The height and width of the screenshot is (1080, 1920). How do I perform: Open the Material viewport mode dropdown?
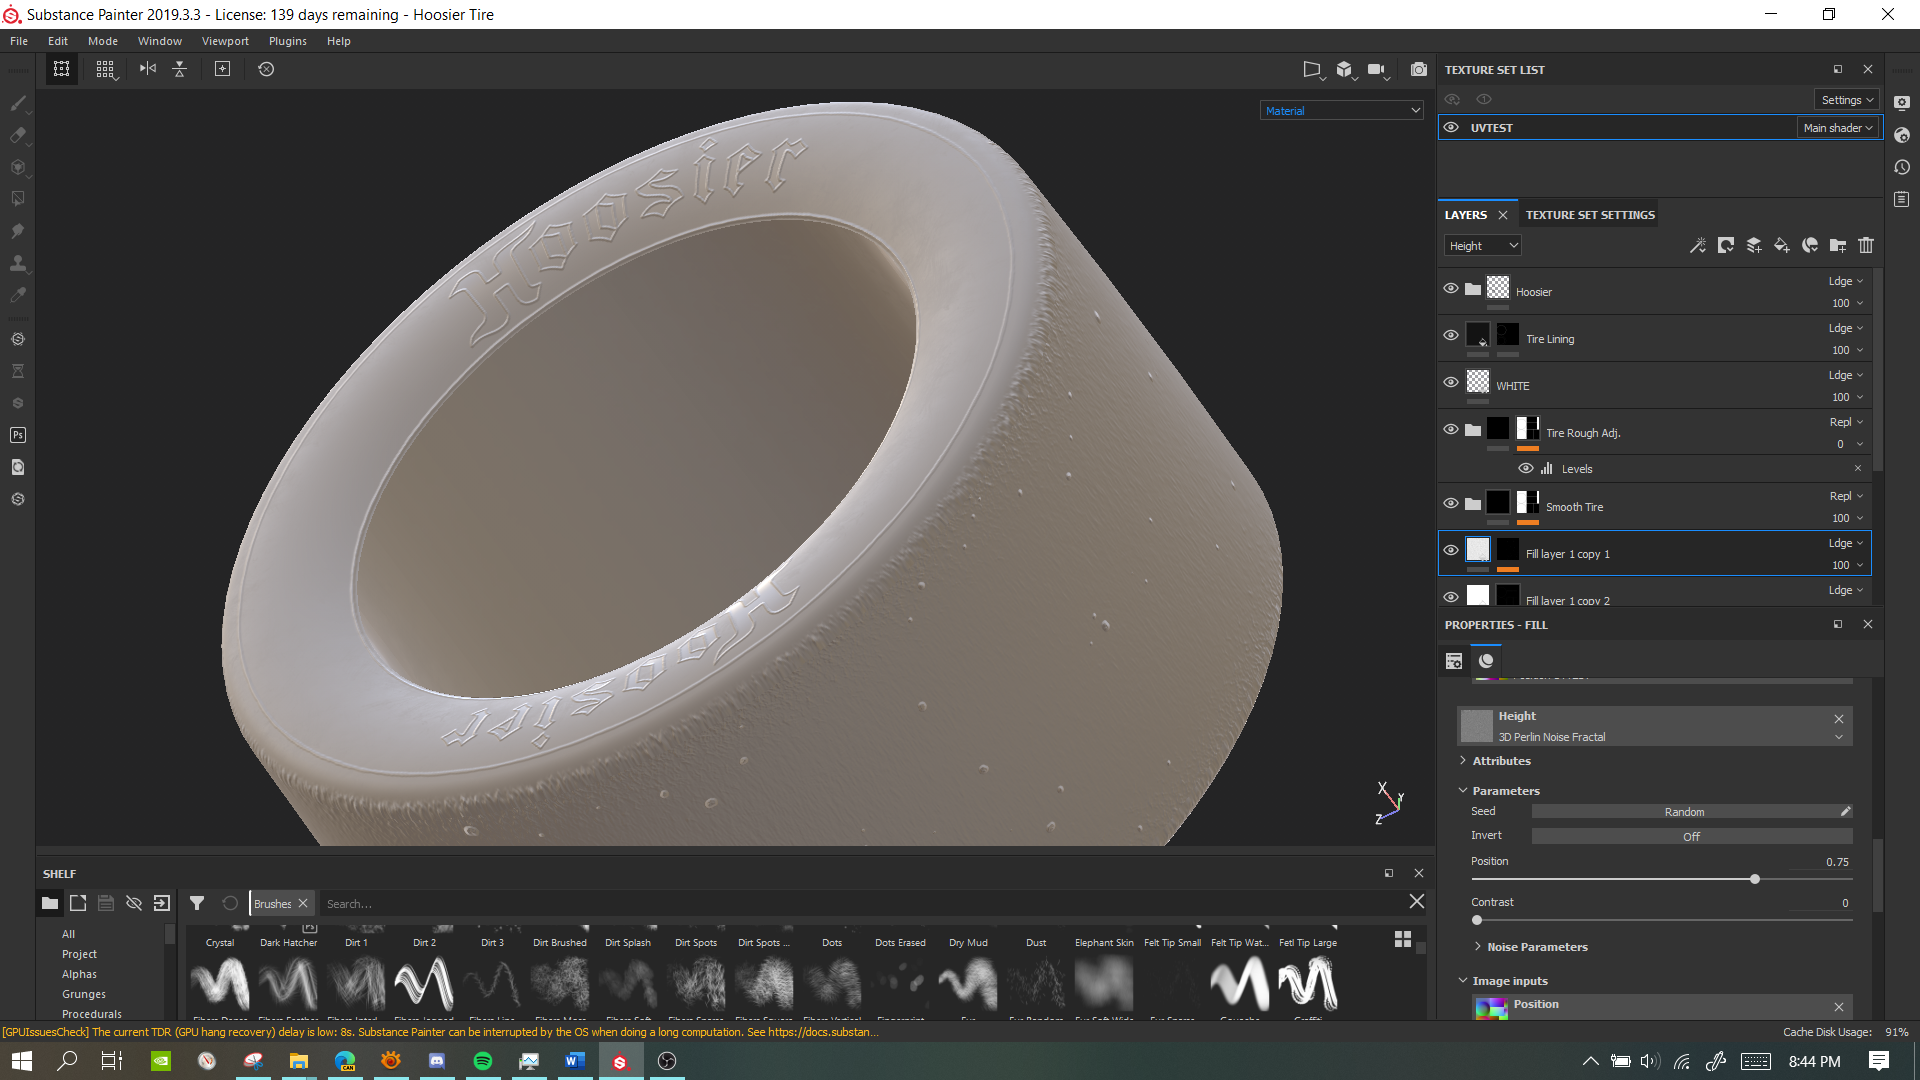coord(1341,111)
